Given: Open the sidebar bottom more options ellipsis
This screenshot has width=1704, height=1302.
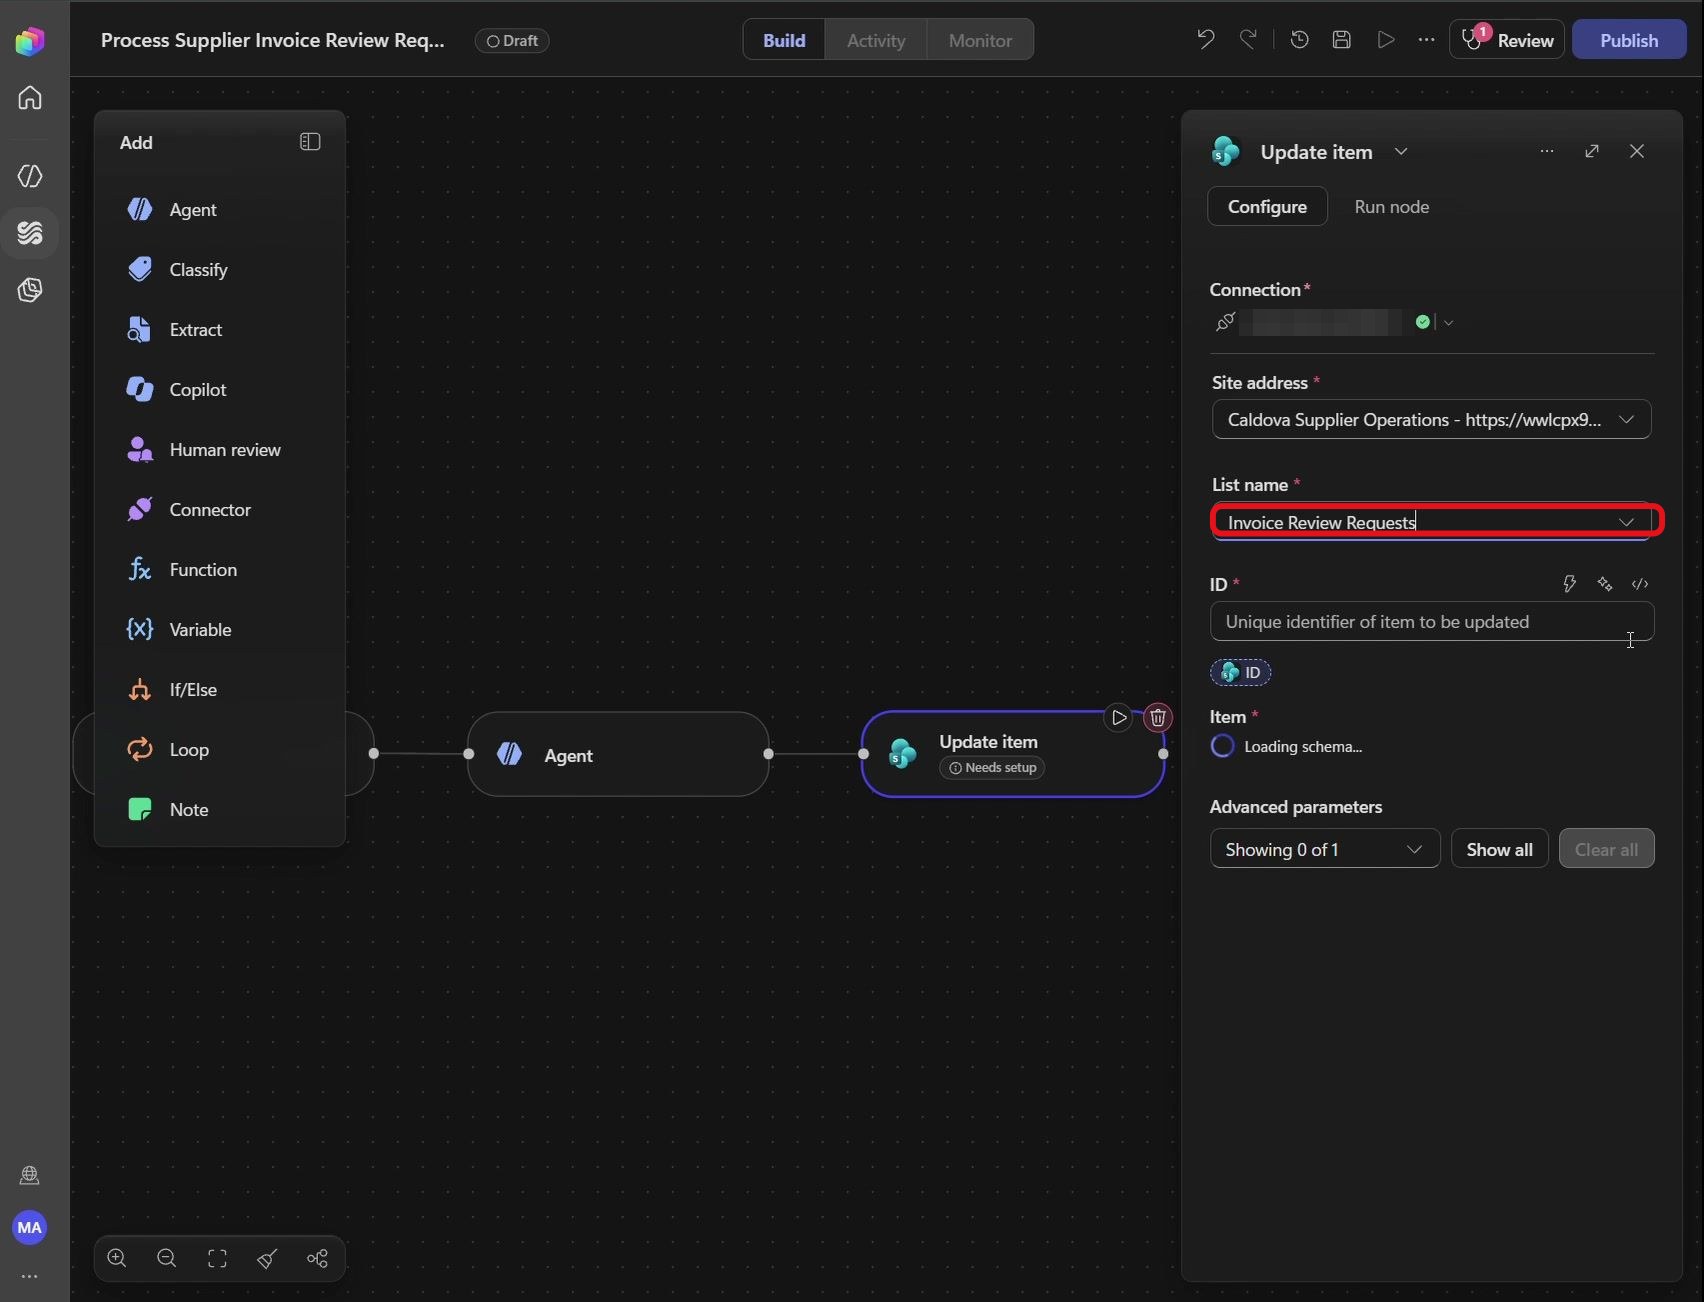Looking at the screenshot, I should [x=30, y=1276].
